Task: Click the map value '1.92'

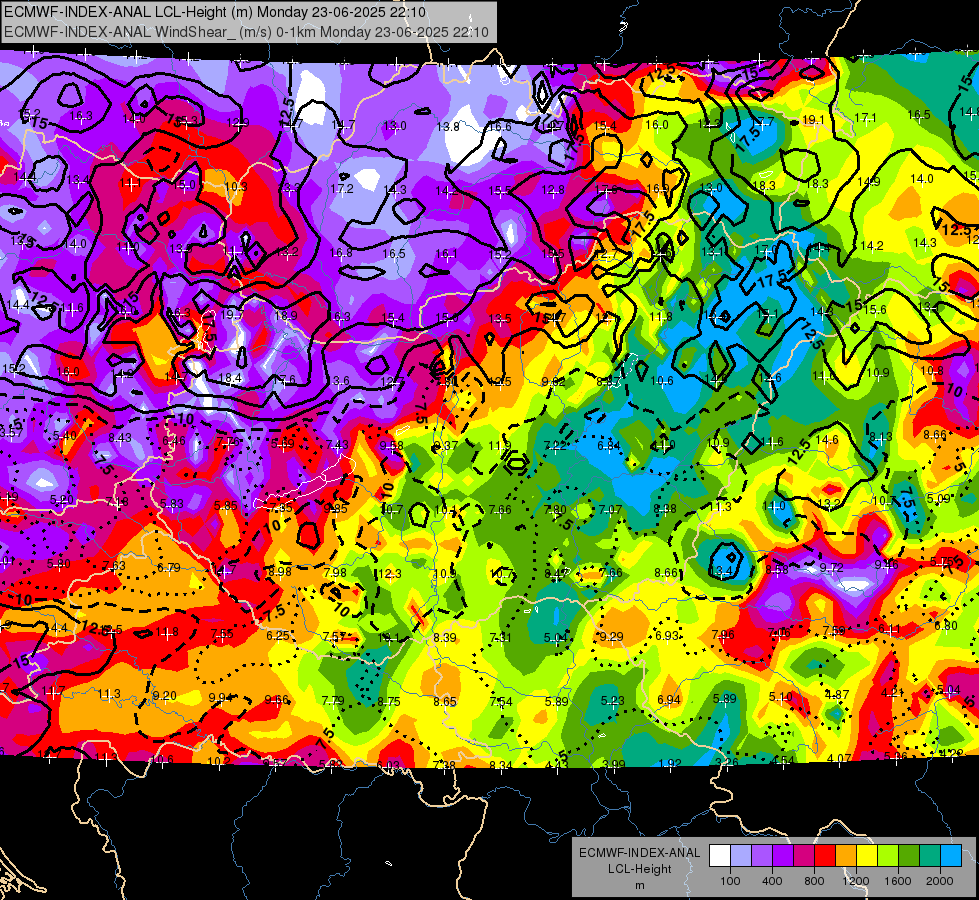Action: tap(670, 763)
